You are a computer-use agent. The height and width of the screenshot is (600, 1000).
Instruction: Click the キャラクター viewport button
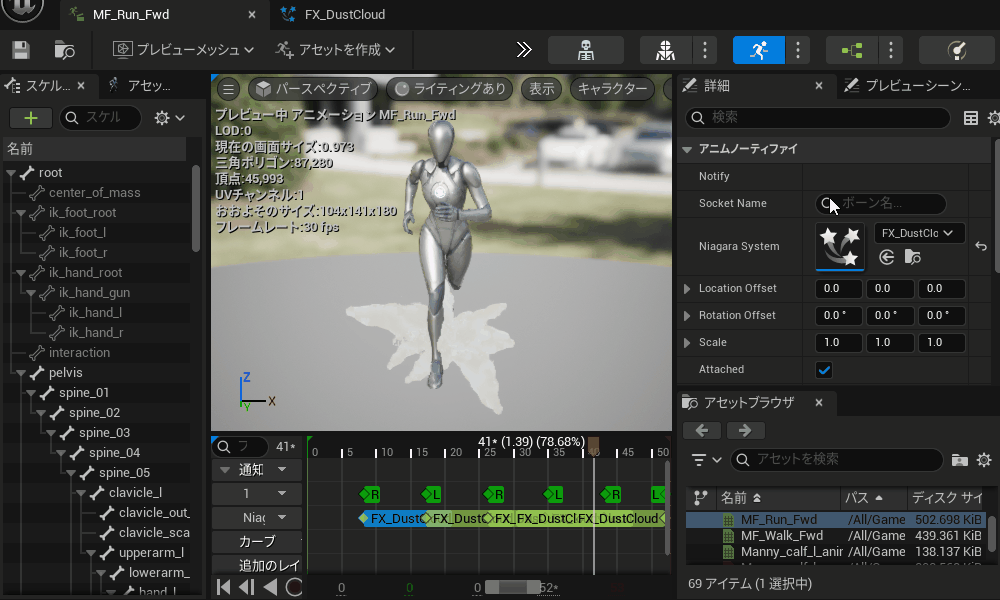tap(612, 89)
